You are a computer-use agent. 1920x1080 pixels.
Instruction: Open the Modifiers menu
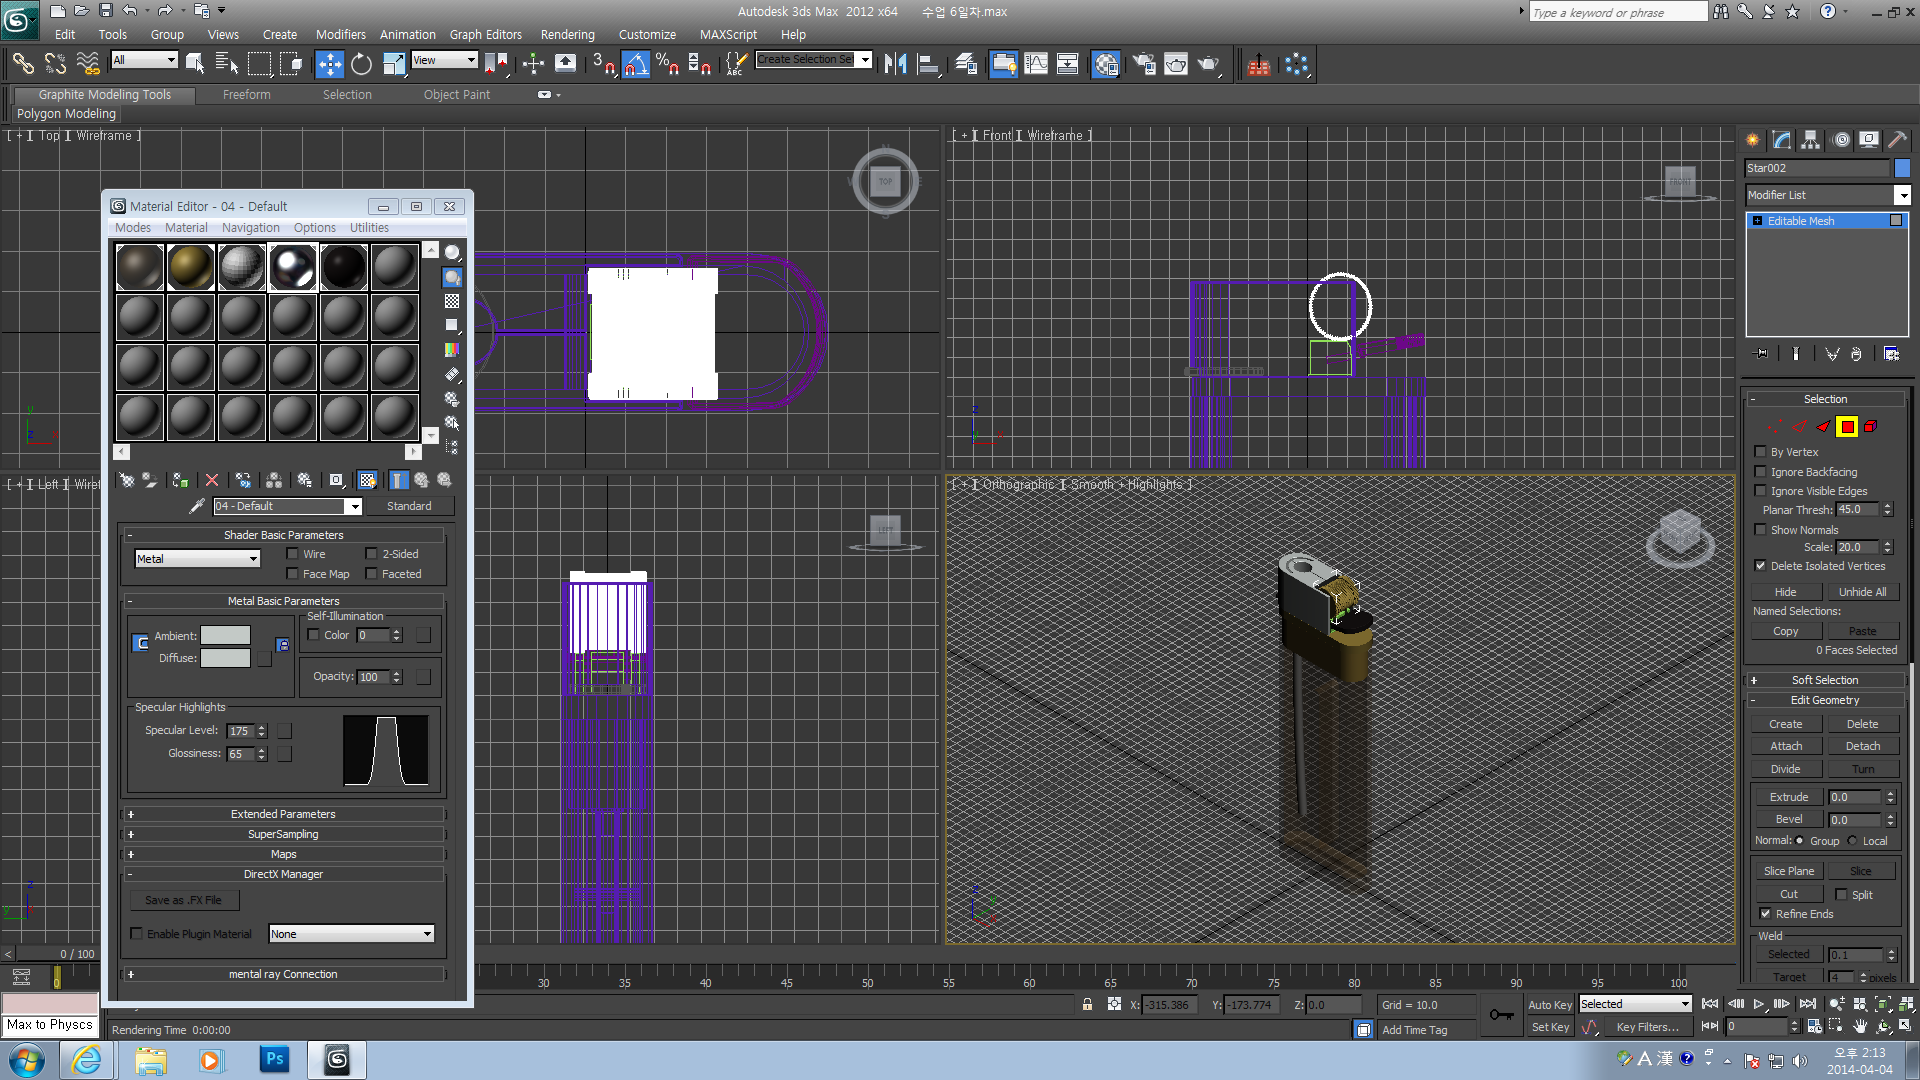(340, 34)
